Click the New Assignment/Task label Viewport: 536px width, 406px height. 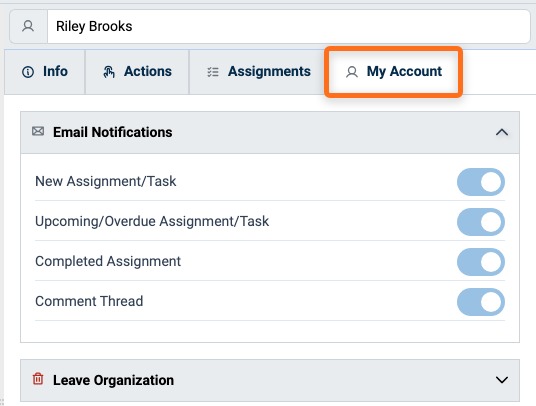(x=106, y=181)
